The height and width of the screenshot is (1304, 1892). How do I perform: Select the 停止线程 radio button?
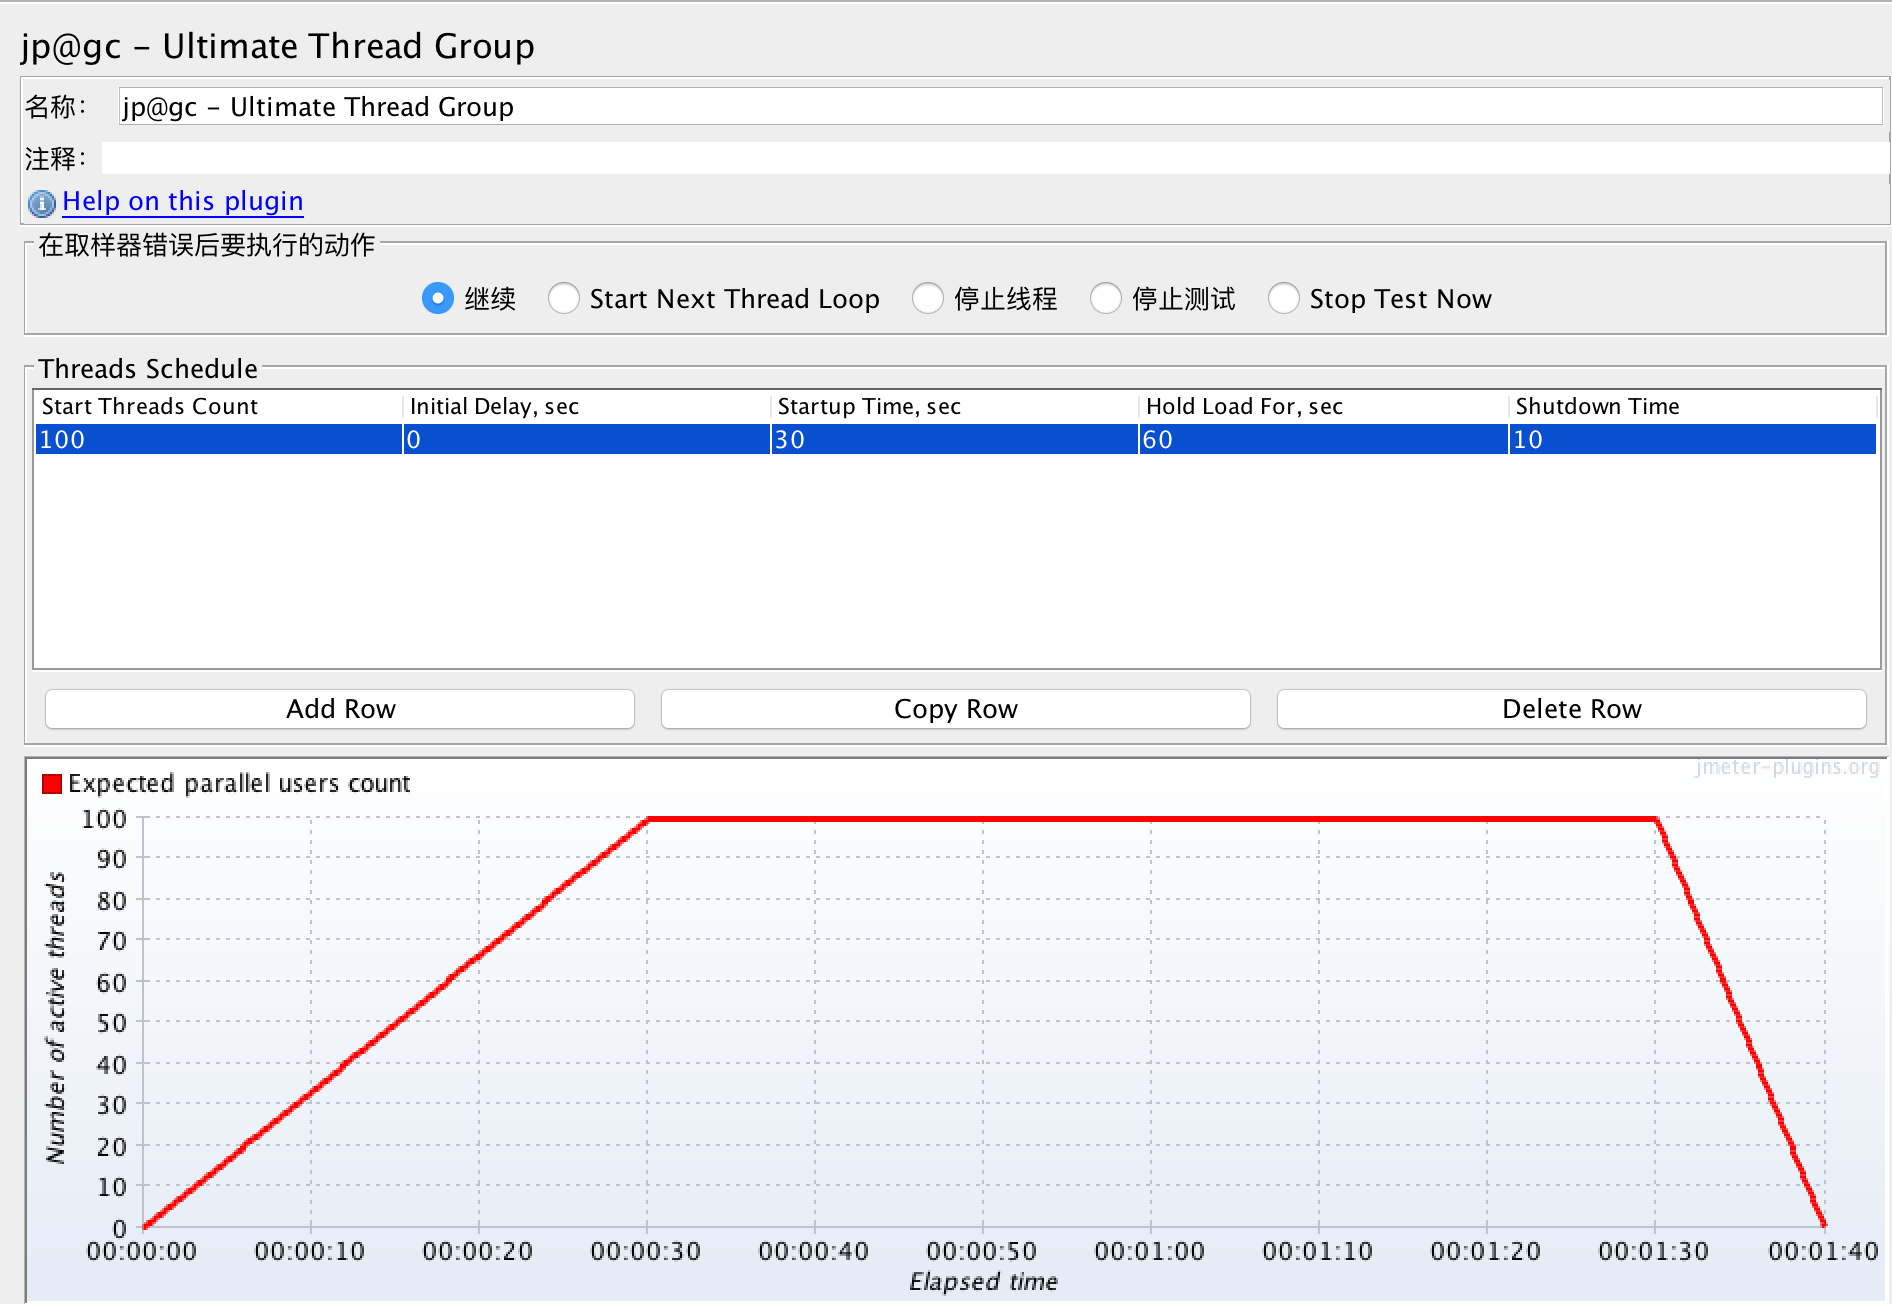coord(928,298)
